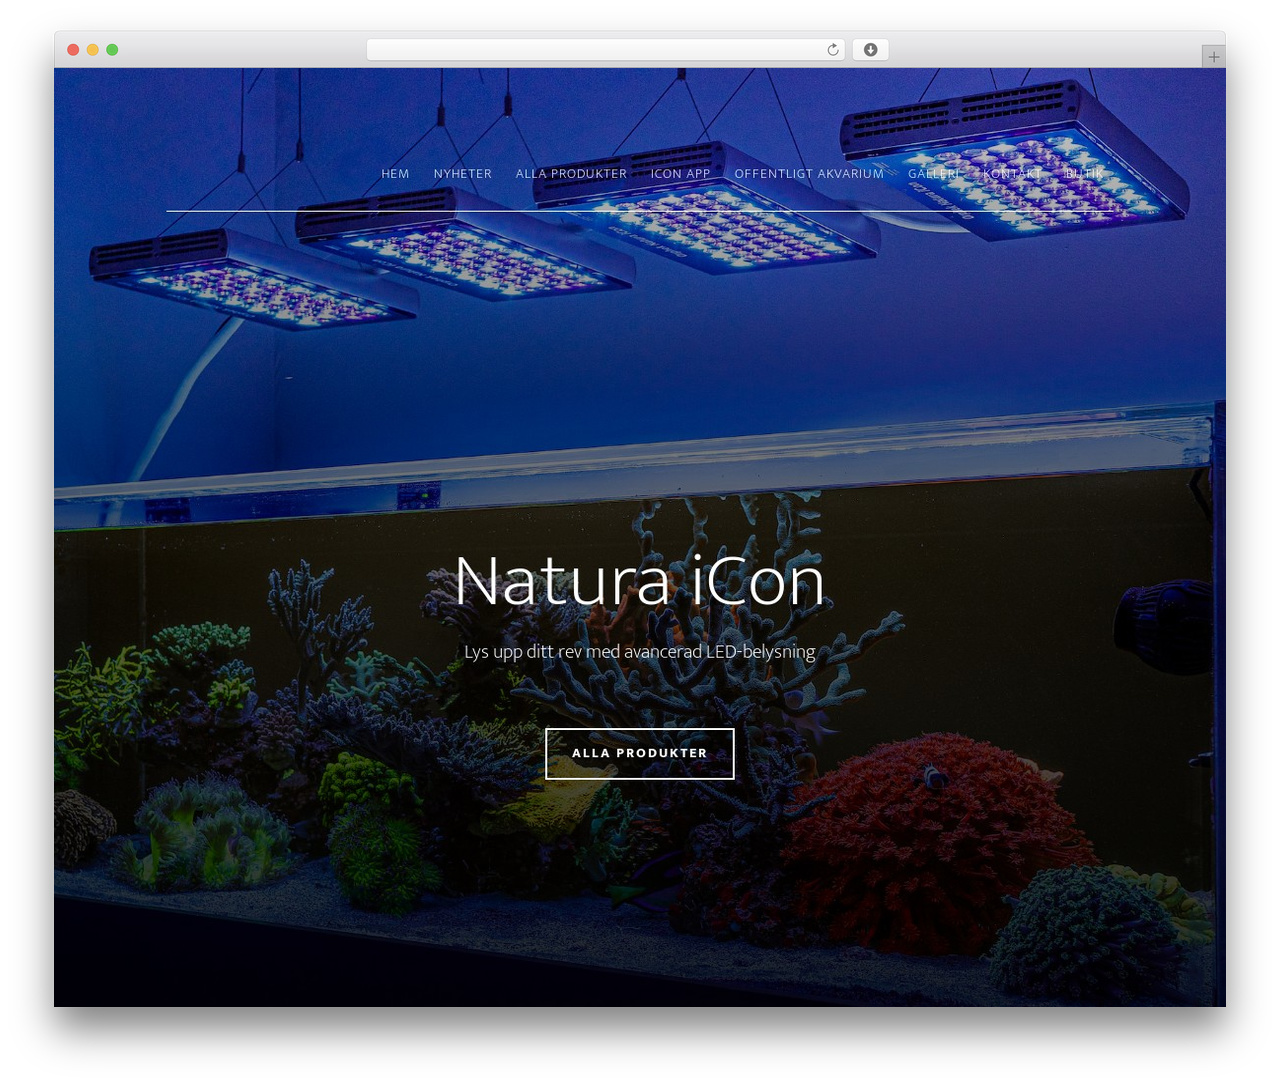The image size is (1280, 1084).
Task: Add a new tab with the plus icon
Action: tap(1214, 57)
